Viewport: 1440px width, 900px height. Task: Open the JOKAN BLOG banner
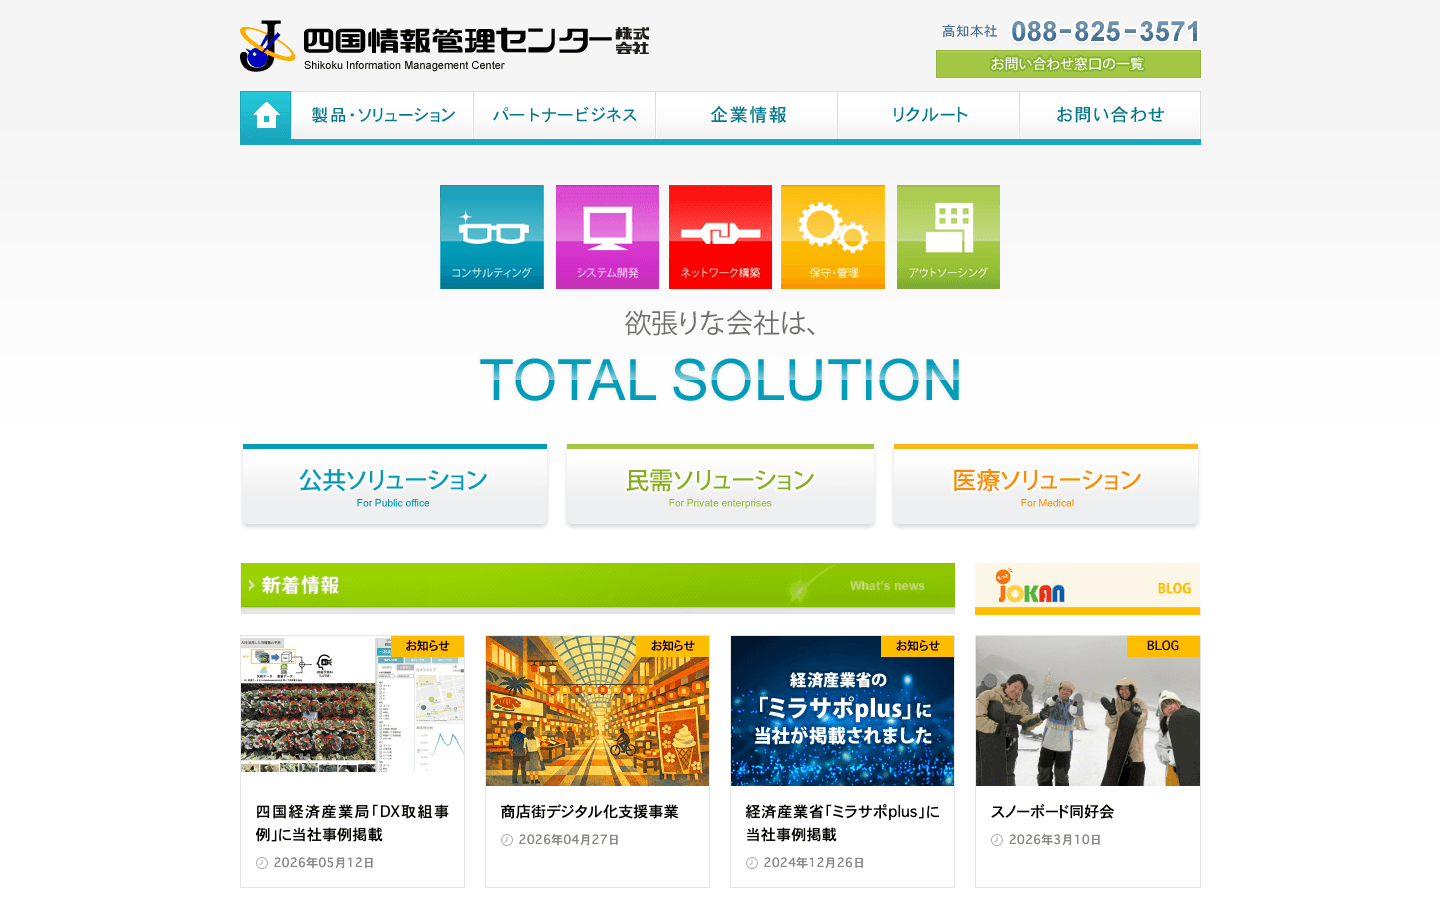(1087, 588)
